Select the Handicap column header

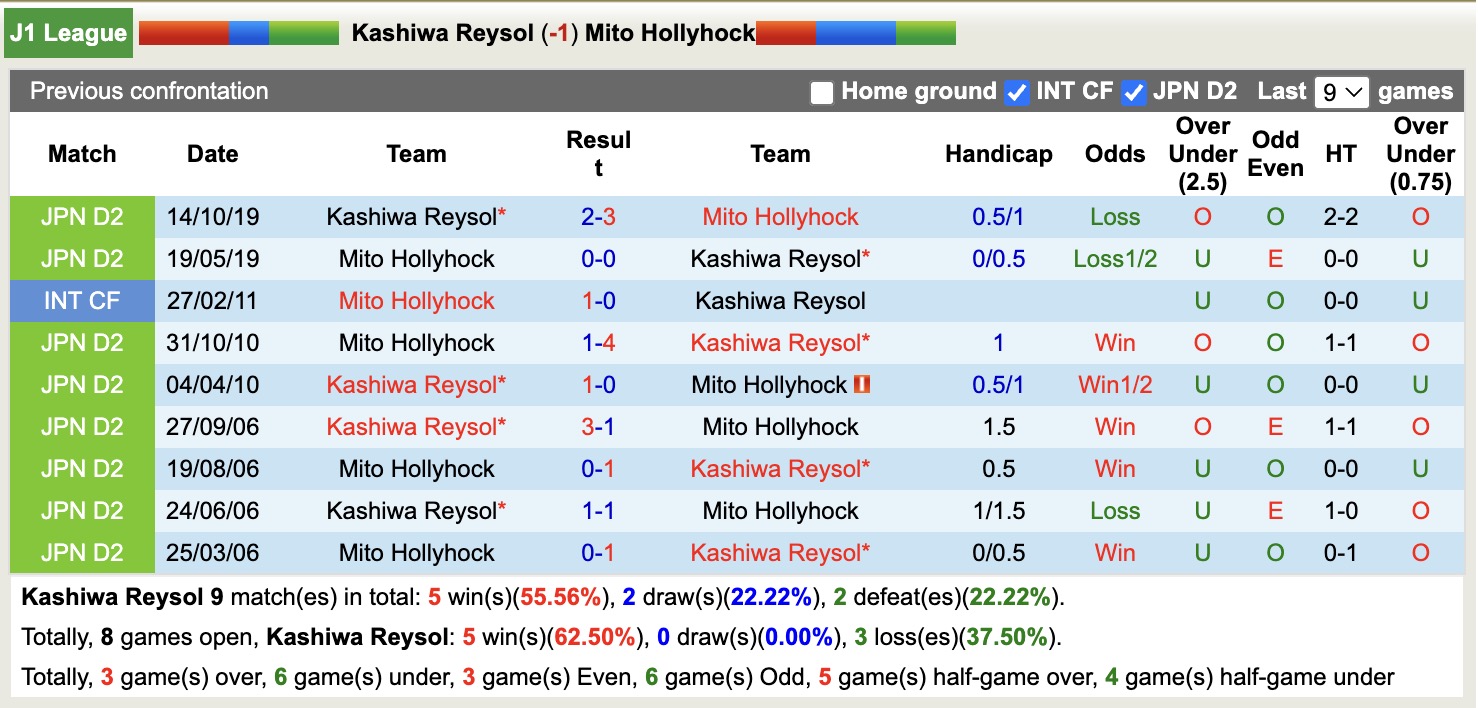pyautogui.click(x=998, y=154)
